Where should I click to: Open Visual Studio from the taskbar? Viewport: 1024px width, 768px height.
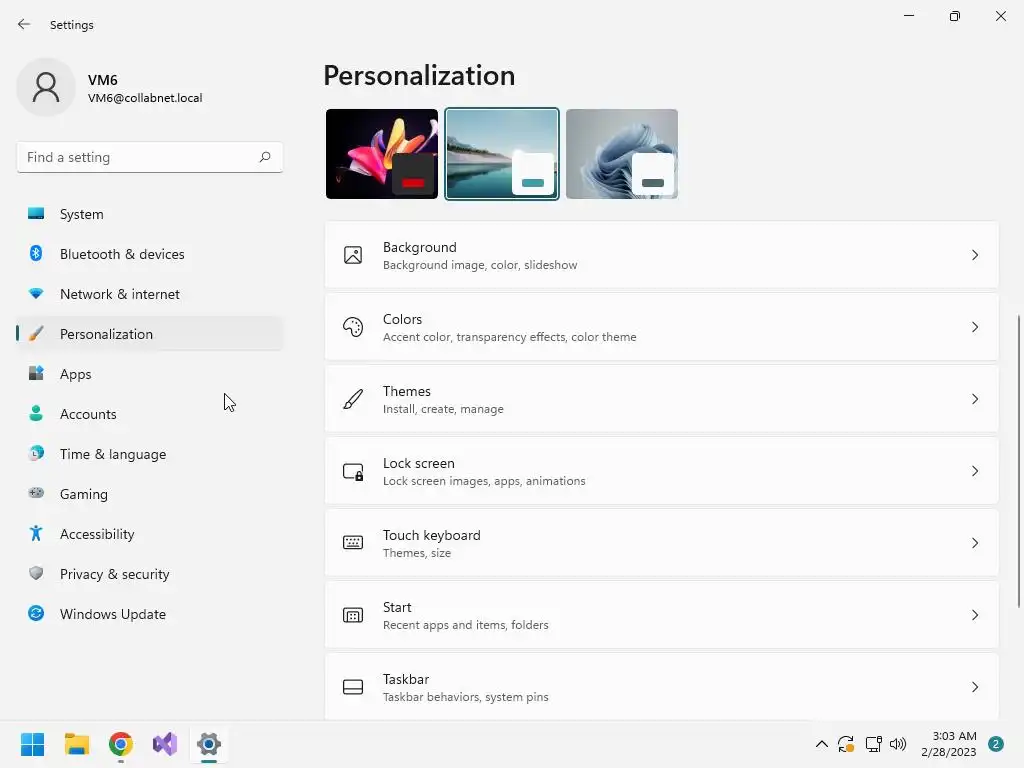click(x=165, y=744)
